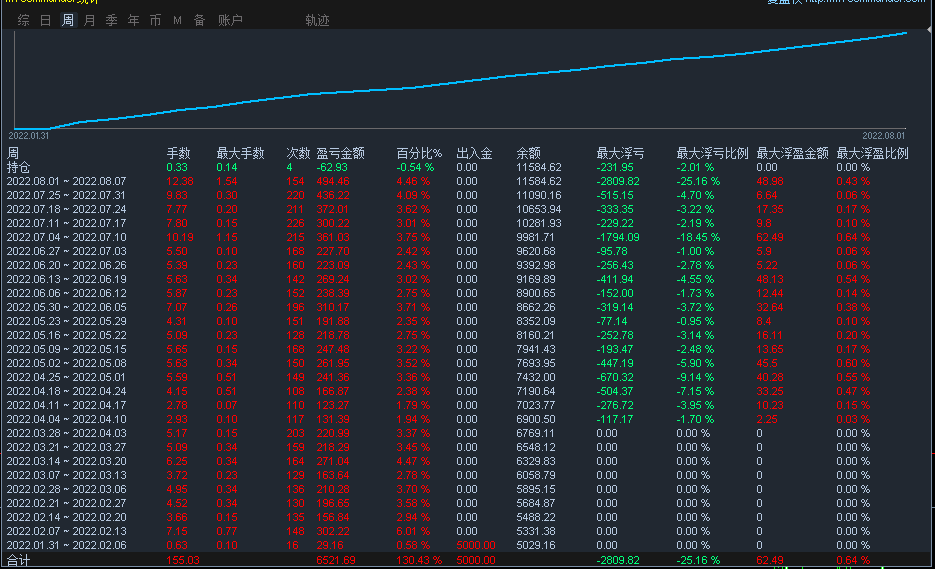
Task: Click total profit value 6521.69
Action: (x=336, y=560)
